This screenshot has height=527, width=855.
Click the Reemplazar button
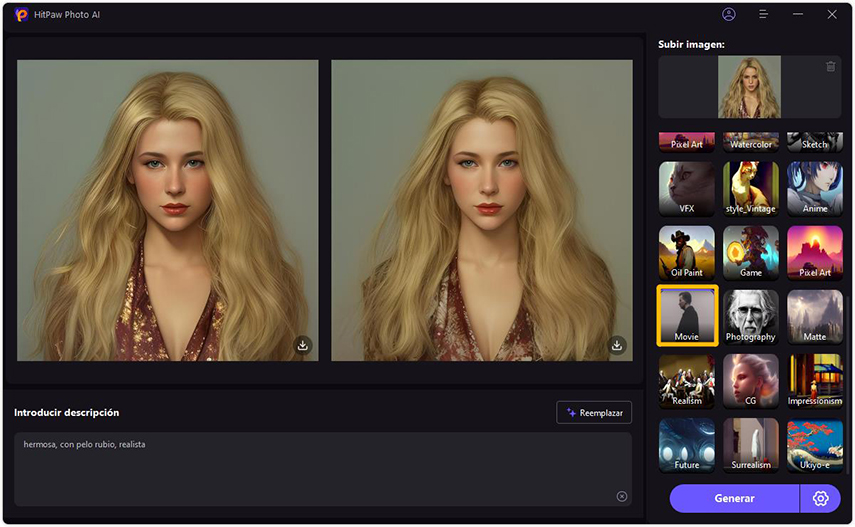coord(594,412)
